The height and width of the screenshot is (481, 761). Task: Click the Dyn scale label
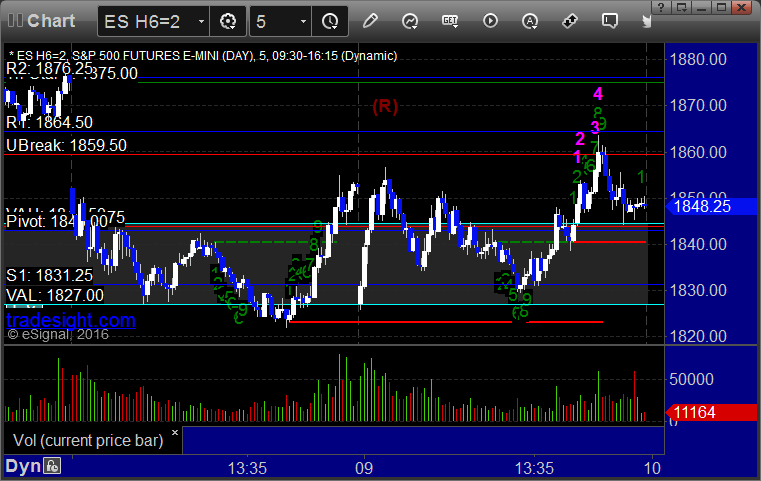(x=23, y=466)
